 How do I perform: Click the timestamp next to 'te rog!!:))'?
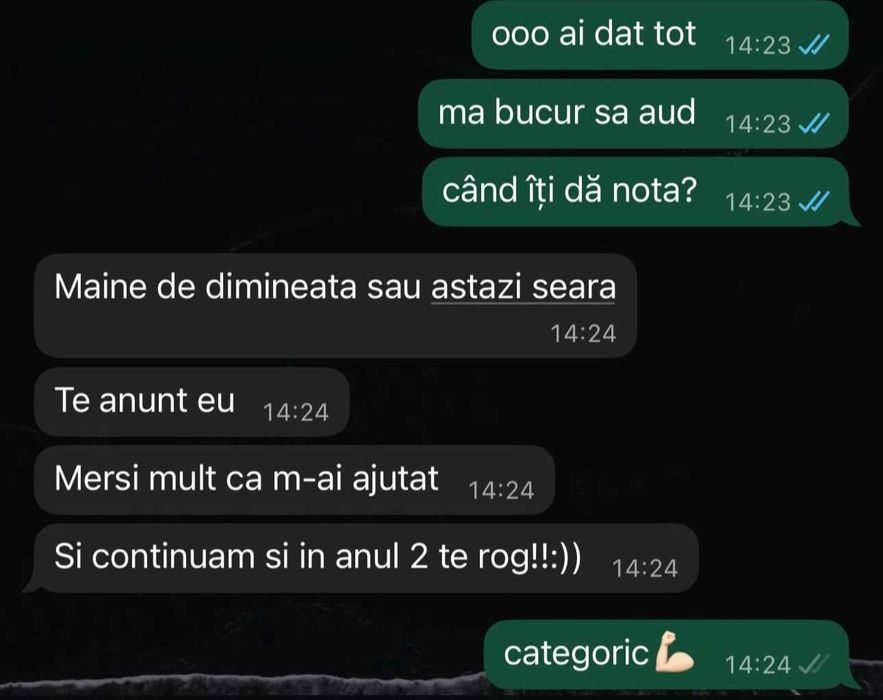click(645, 569)
